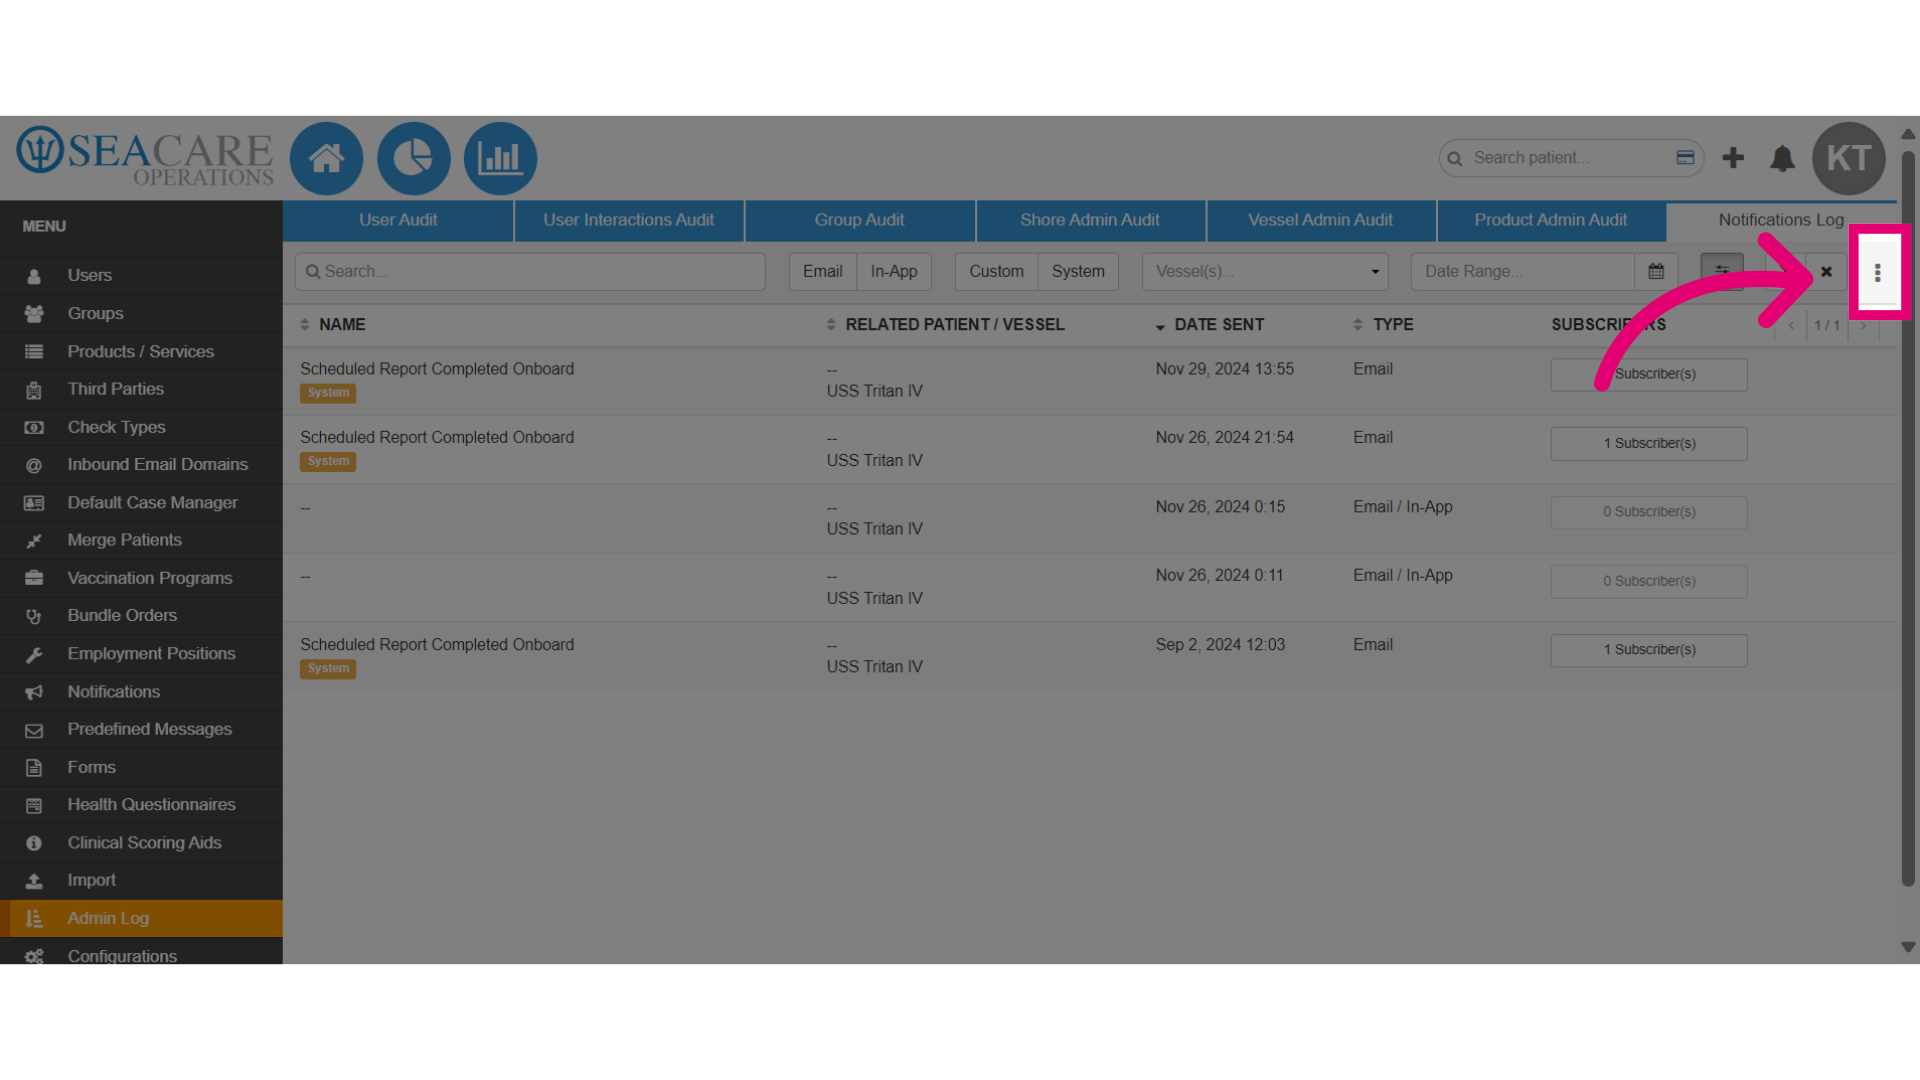Sort by the TYPE column
Screen dimensions: 1920x1080
[x=1383, y=325]
